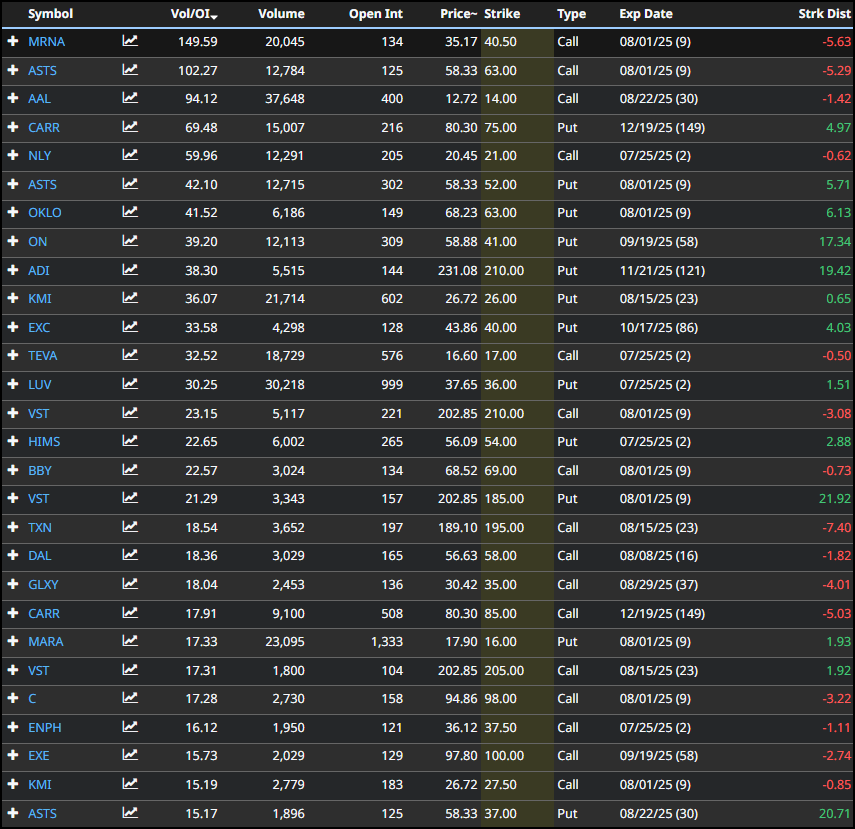This screenshot has width=855, height=829.
Task: Open the OKLO symbol link
Action: click(45, 213)
